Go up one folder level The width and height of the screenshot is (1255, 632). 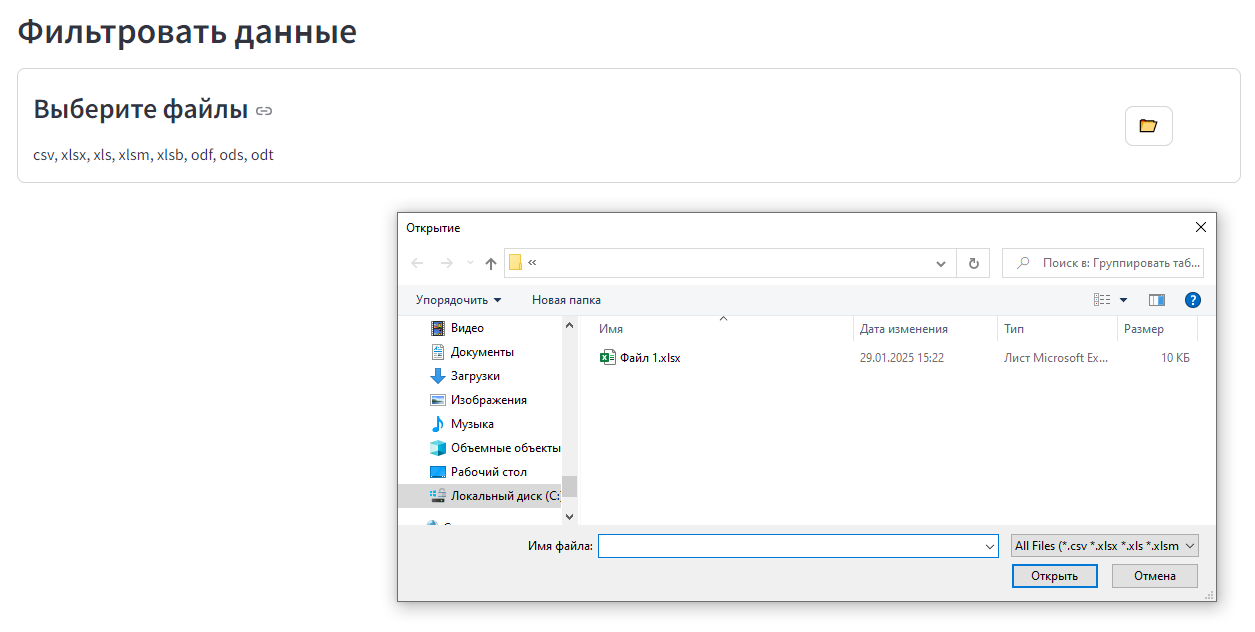(491, 263)
